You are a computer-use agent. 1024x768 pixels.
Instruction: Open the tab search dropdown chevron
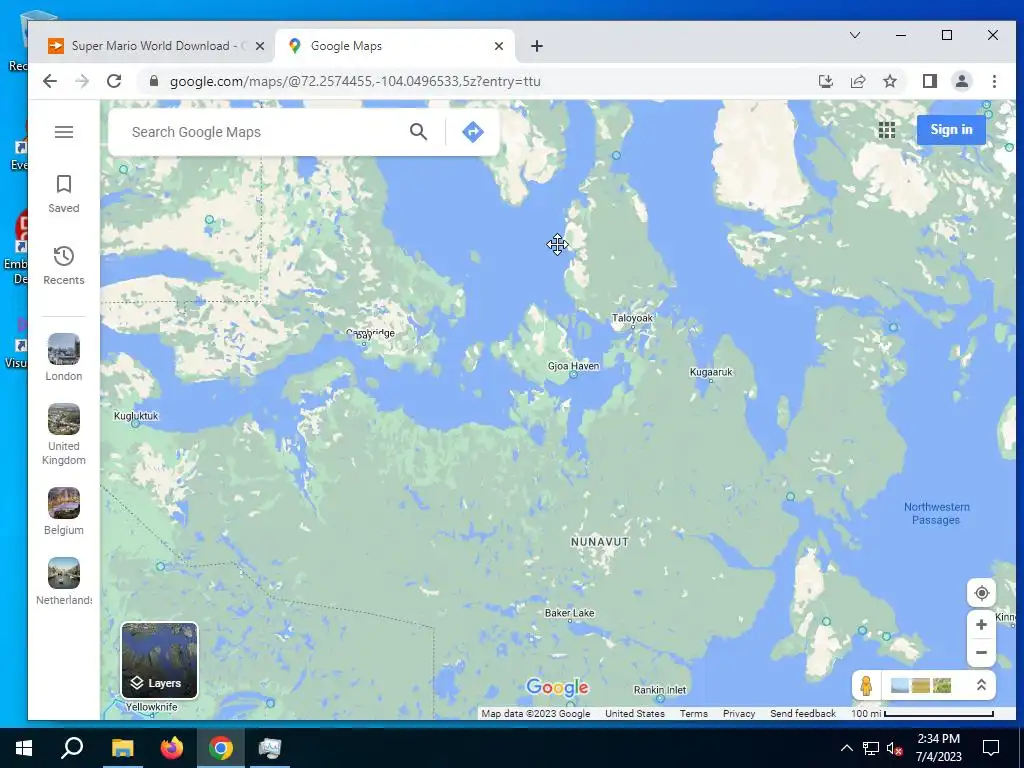854,35
